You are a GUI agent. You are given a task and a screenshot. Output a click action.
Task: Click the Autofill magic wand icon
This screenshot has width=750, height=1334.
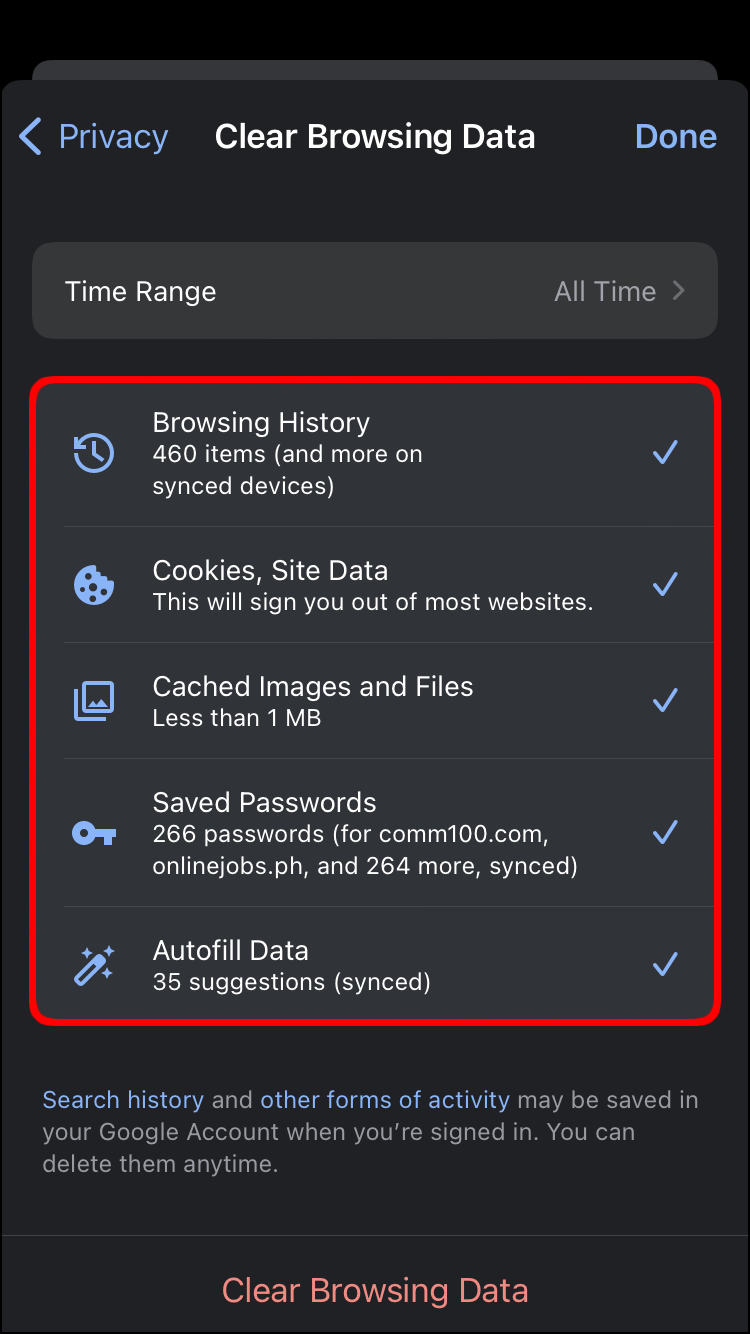94,965
